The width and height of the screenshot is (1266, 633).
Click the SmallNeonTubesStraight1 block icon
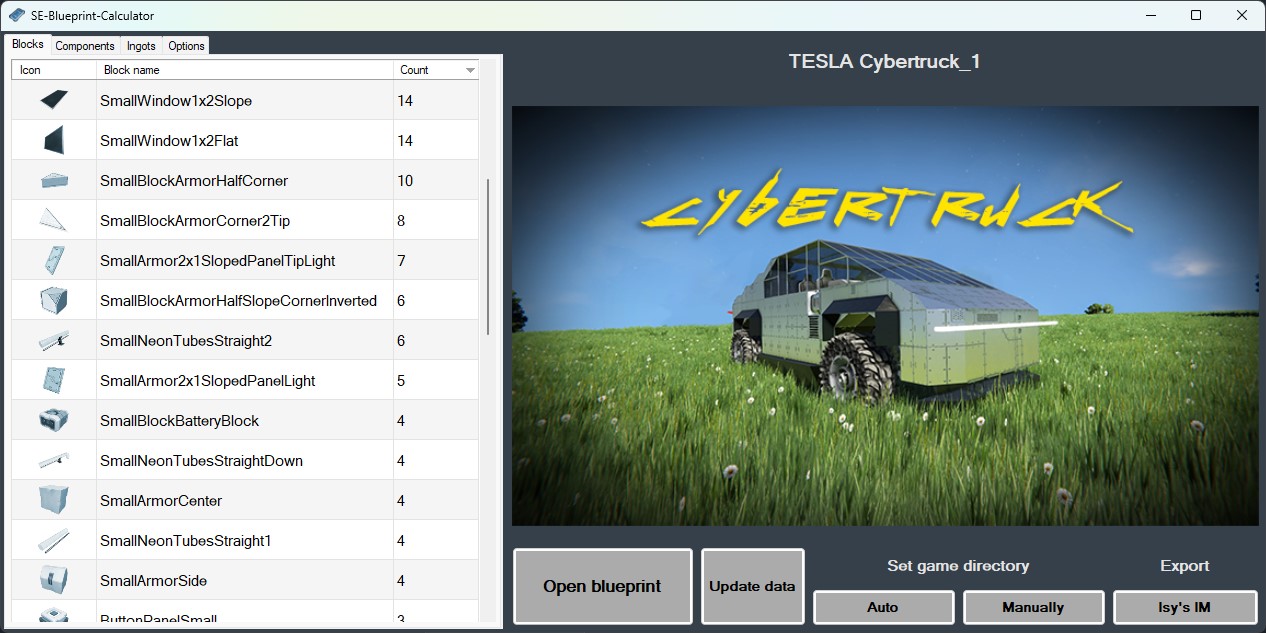click(53, 540)
